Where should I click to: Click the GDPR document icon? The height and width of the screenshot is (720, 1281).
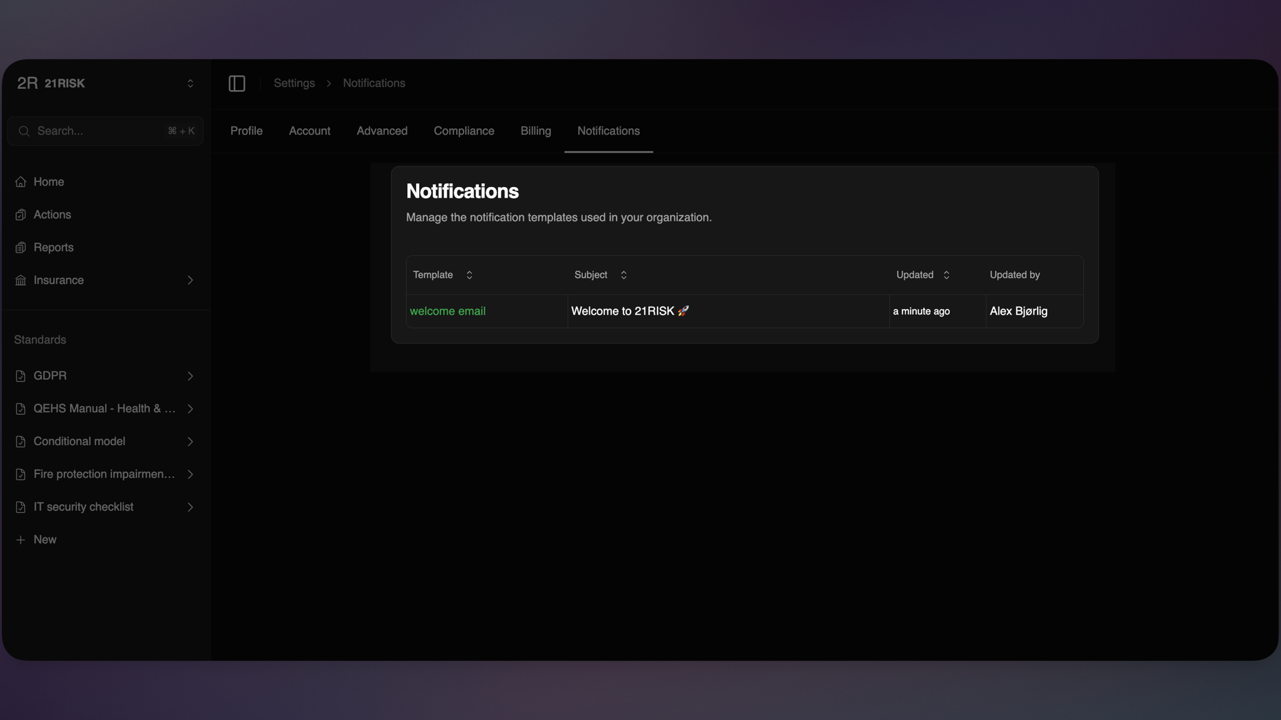(19, 375)
